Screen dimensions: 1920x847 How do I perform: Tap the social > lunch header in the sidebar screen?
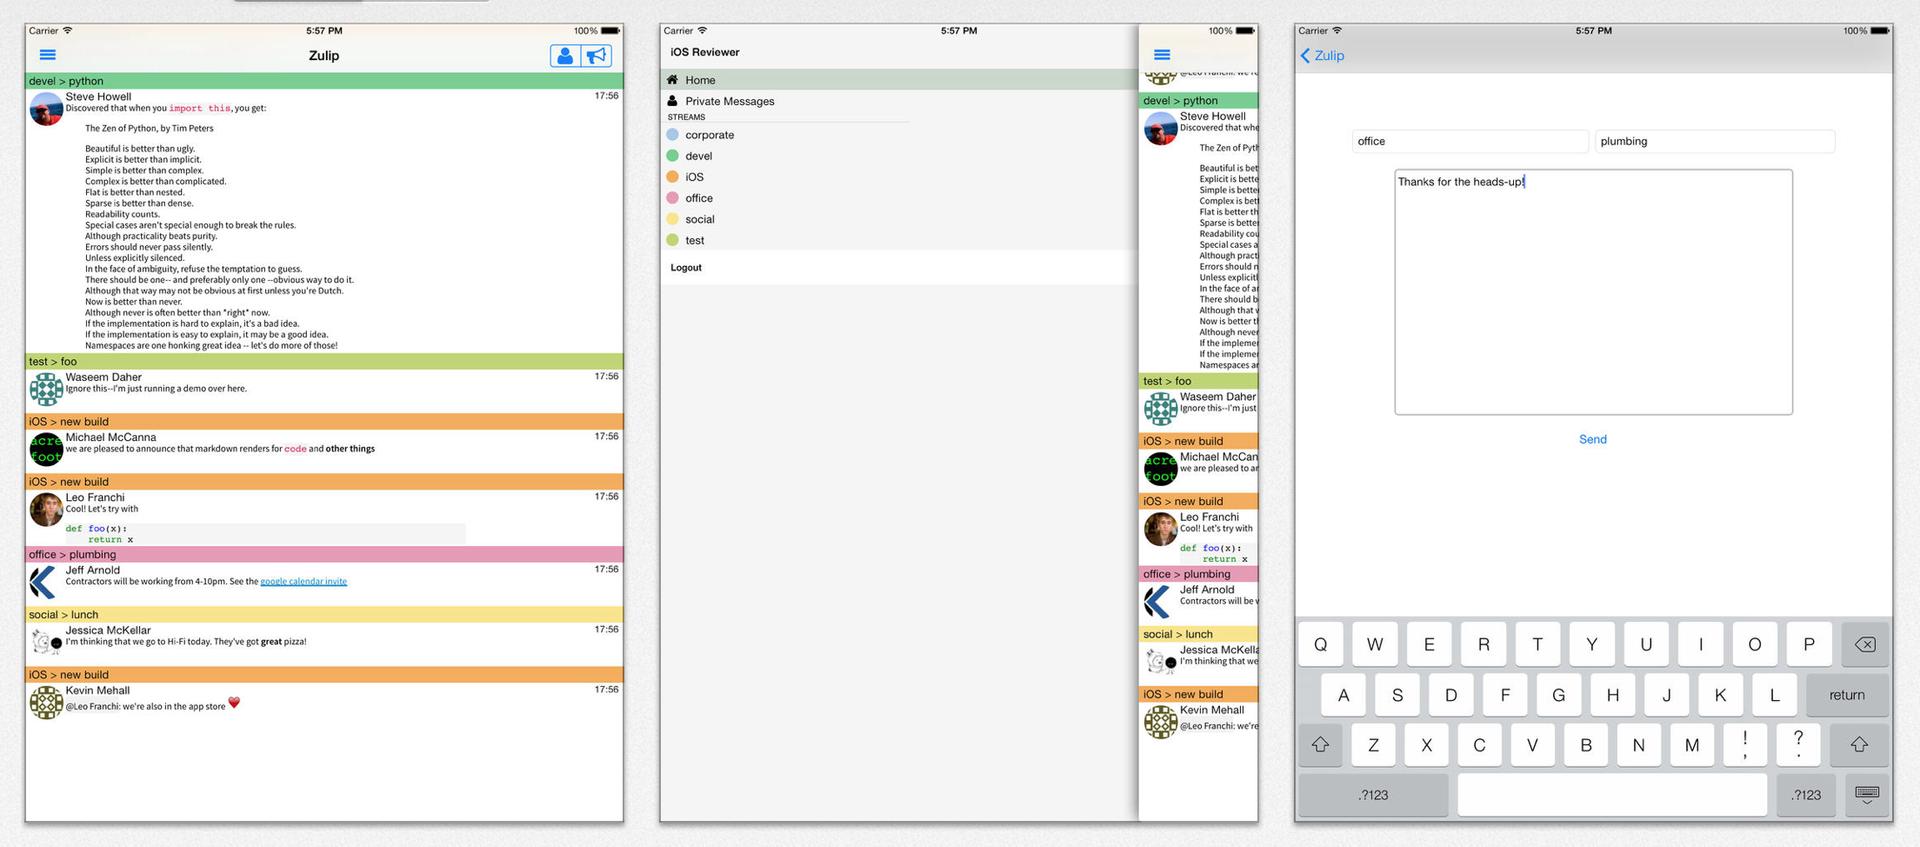tap(1198, 634)
